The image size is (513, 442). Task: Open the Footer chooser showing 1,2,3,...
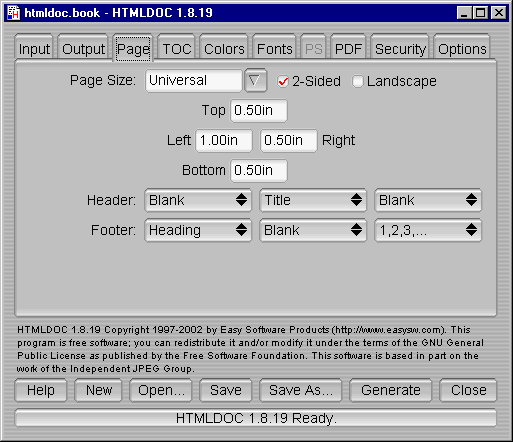click(x=428, y=230)
